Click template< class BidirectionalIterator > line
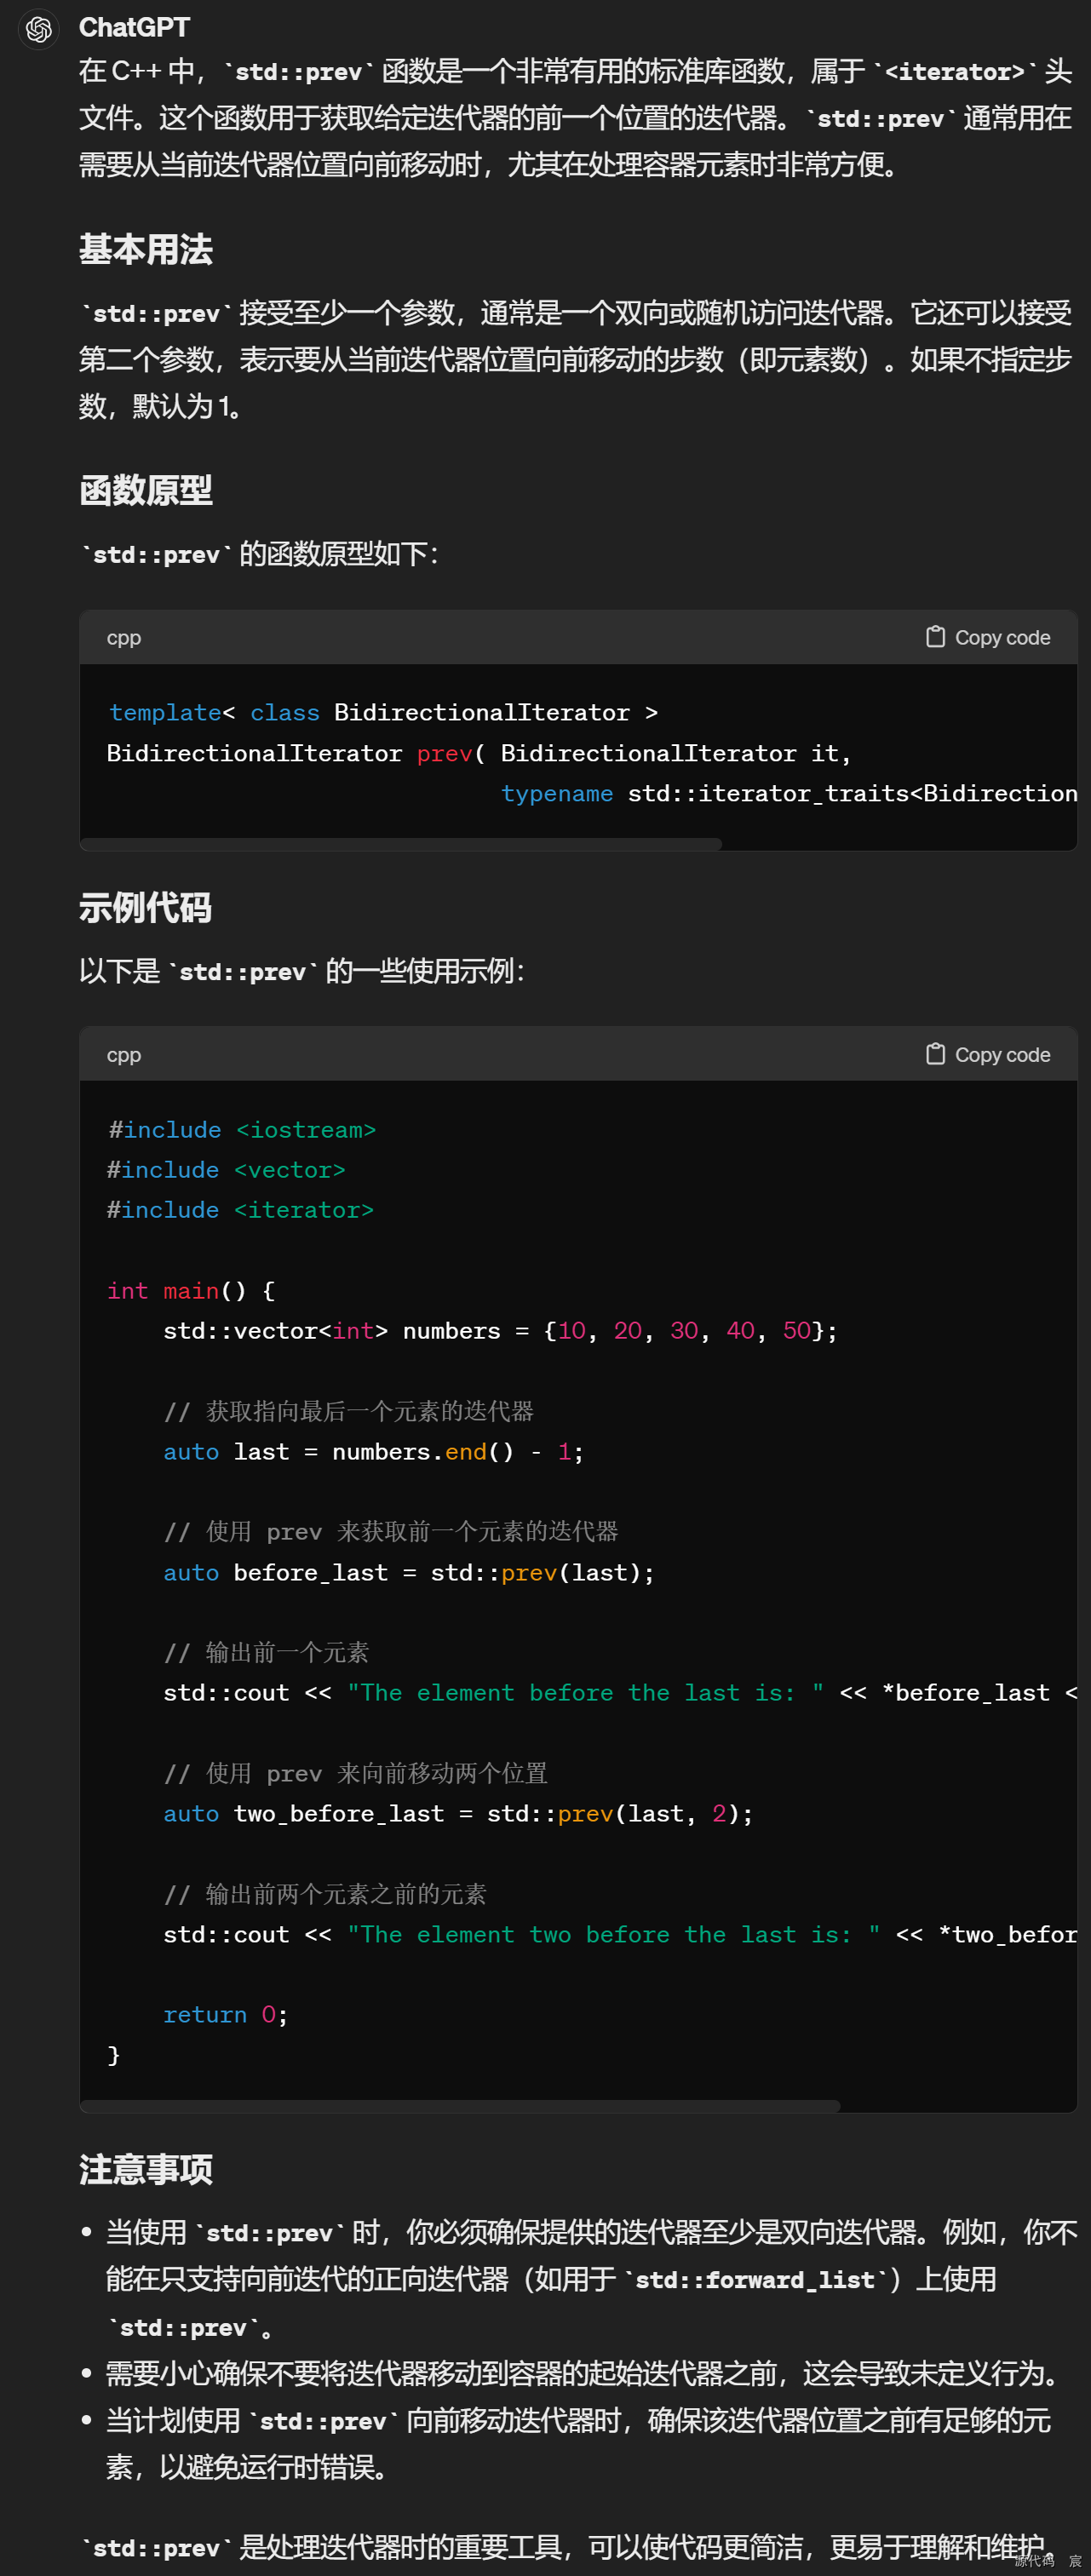The width and height of the screenshot is (1091, 2576). coord(383,713)
